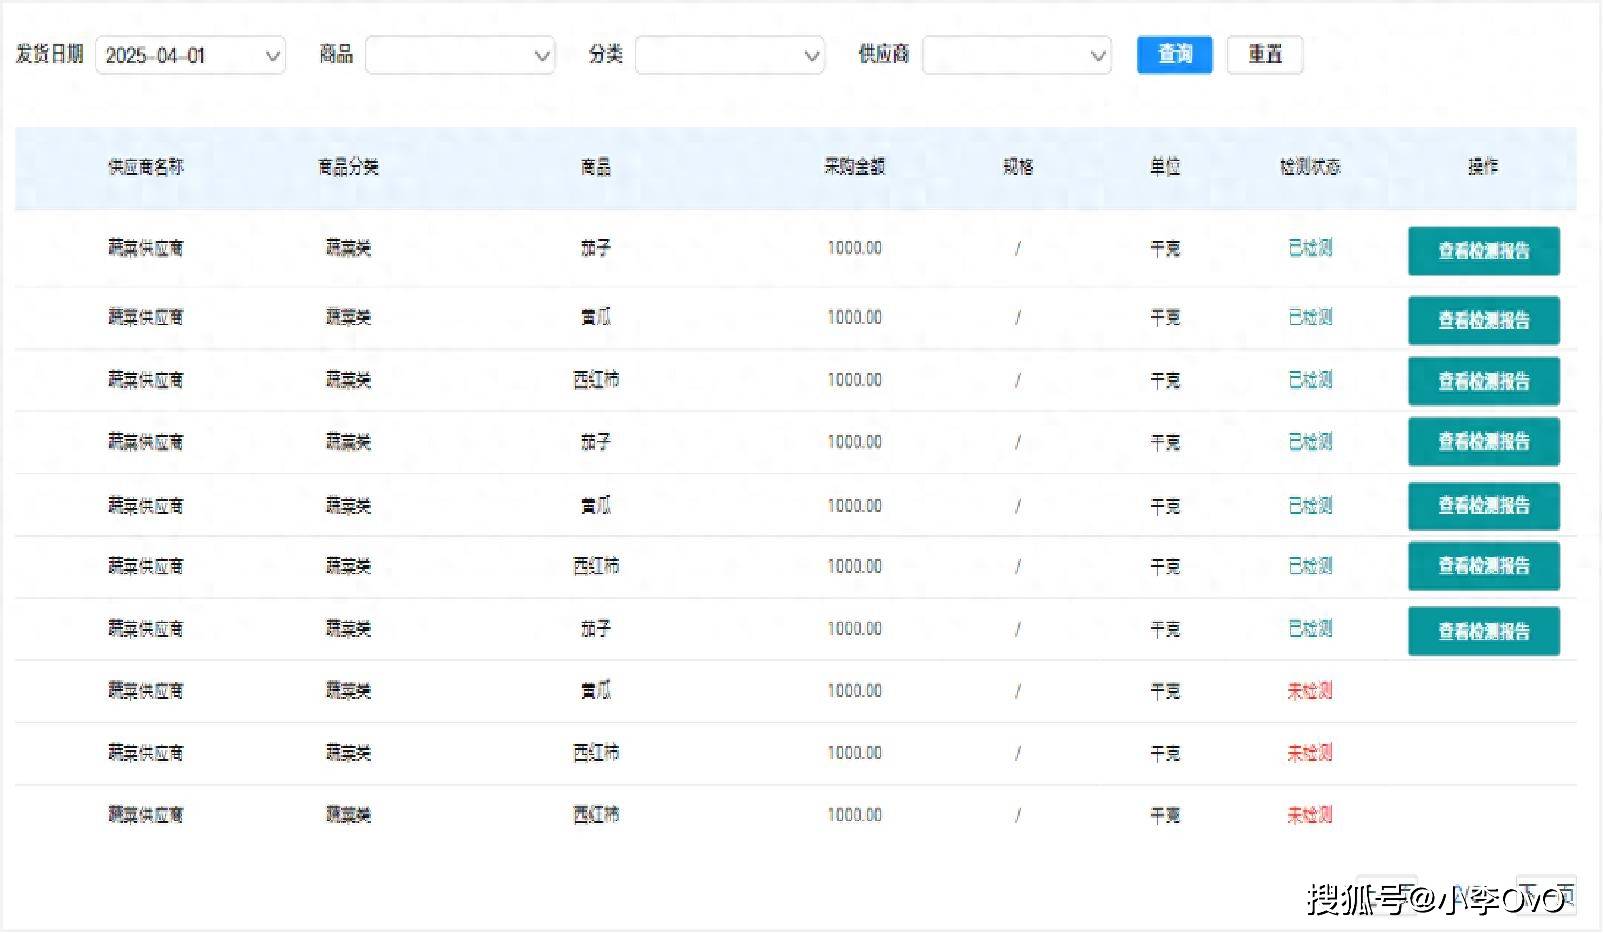Click the 商品分类 column header
Image resolution: width=1603 pixels, height=934 pixels.
(348, 167)
